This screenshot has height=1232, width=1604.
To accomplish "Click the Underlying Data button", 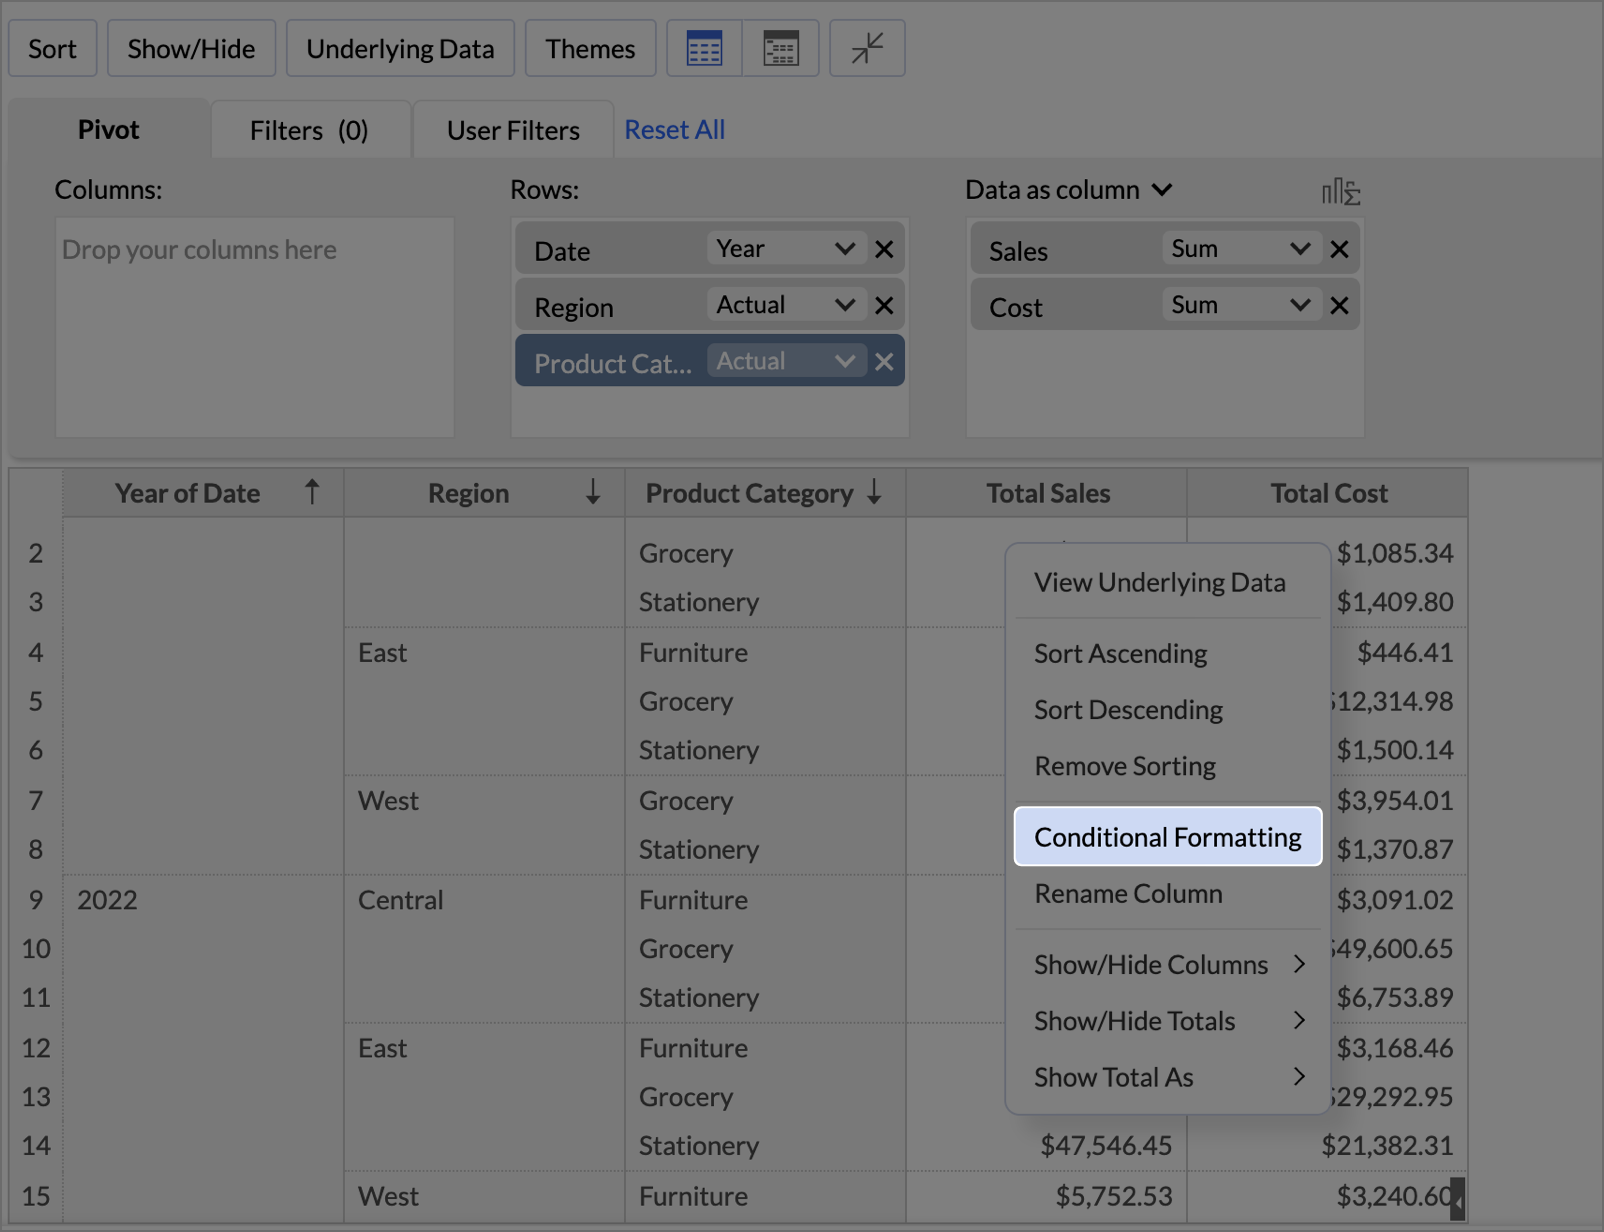I will [400, 48].
